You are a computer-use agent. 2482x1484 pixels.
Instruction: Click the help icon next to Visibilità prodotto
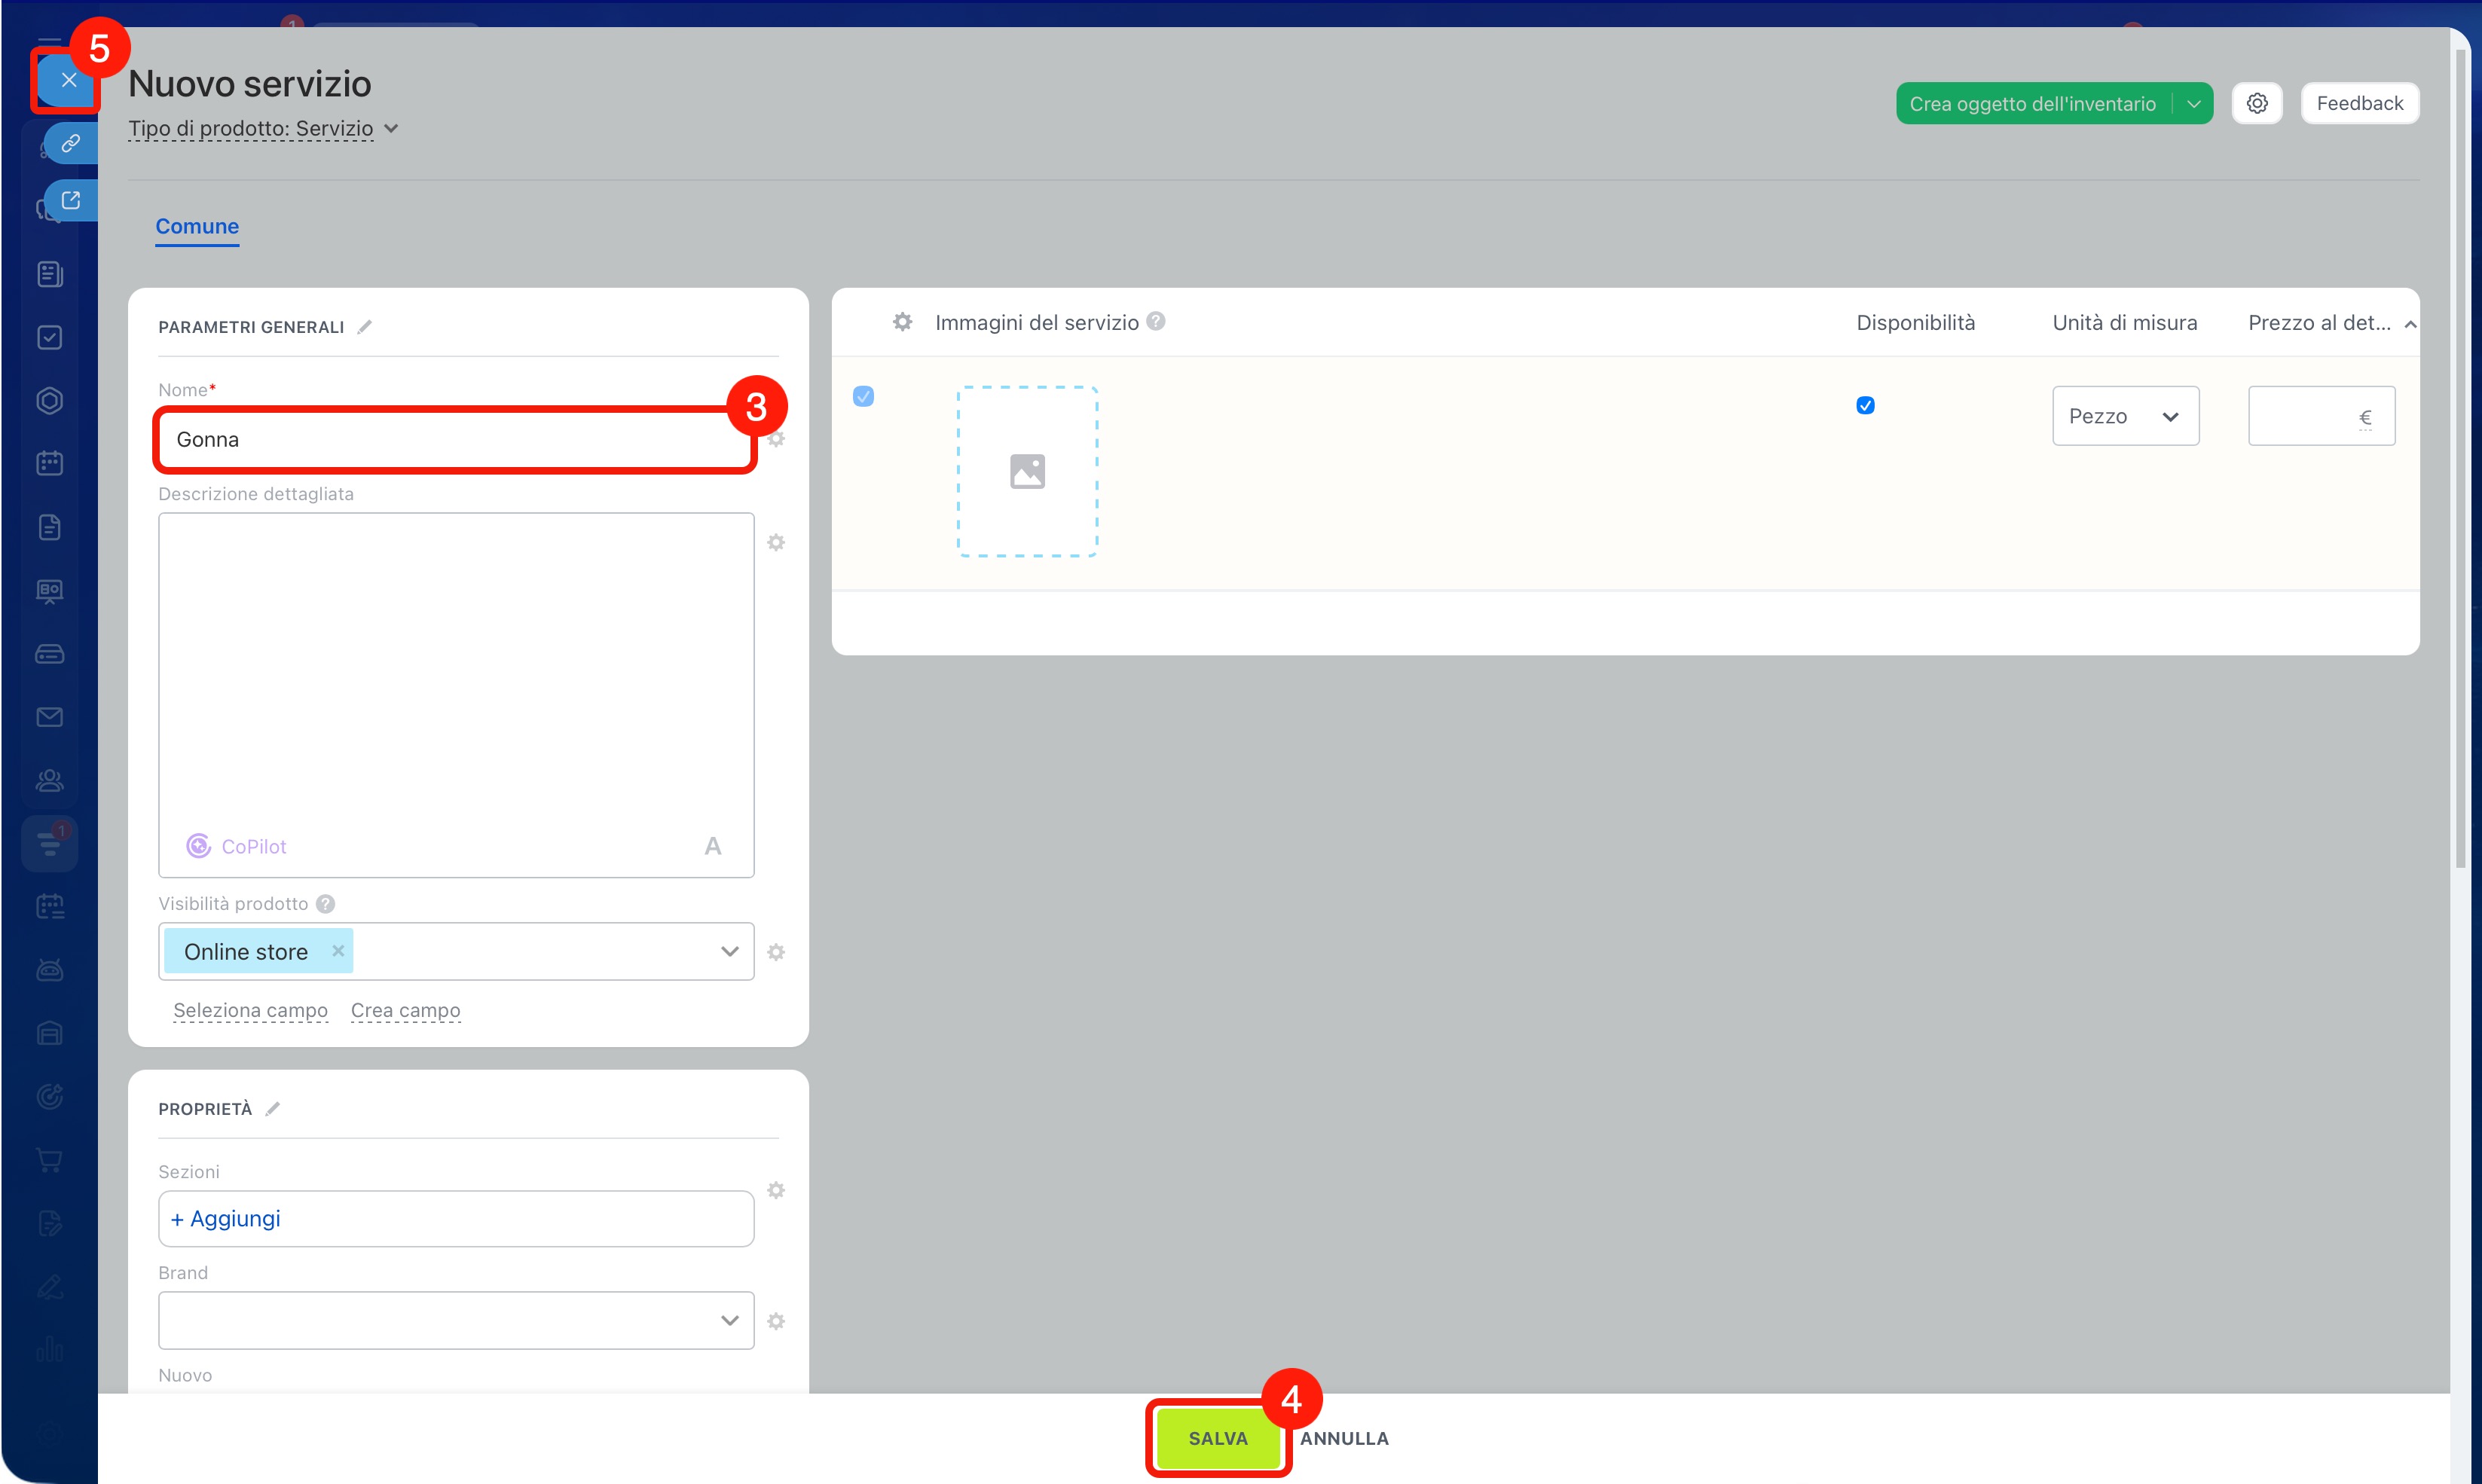point(326,904)
